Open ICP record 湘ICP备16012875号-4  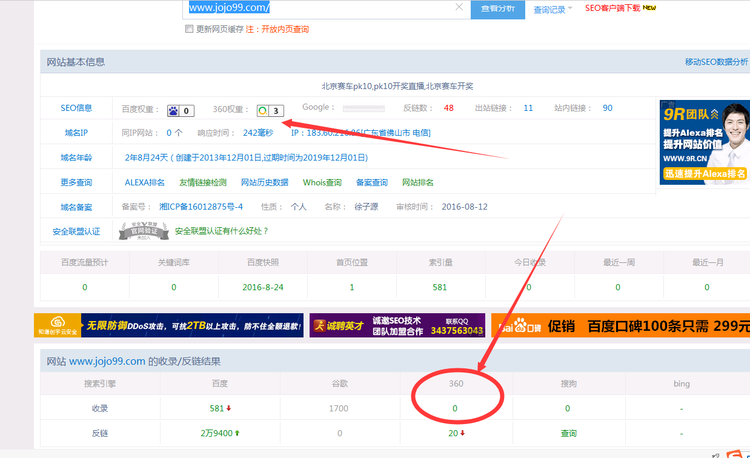tap(201, 207)
